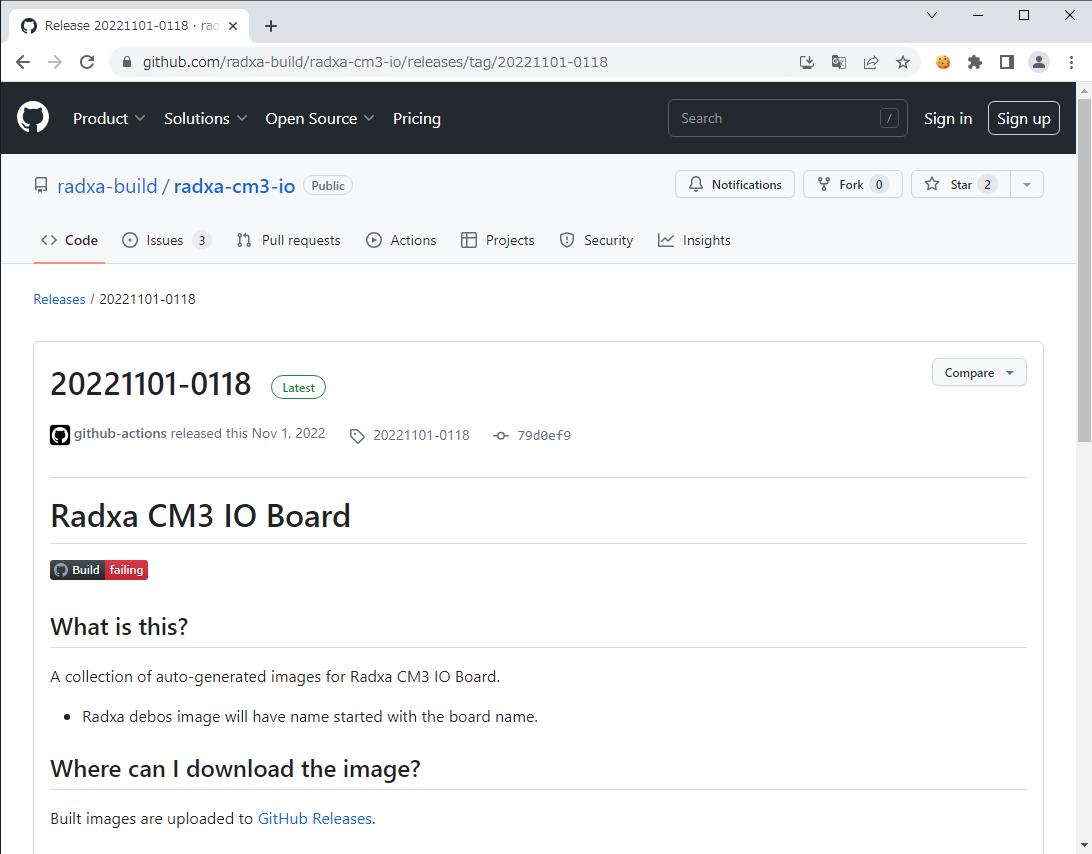Toggle the browser side panel icon
The width and height of the screenshot is (1092, 854).
tap(1006, 62)
